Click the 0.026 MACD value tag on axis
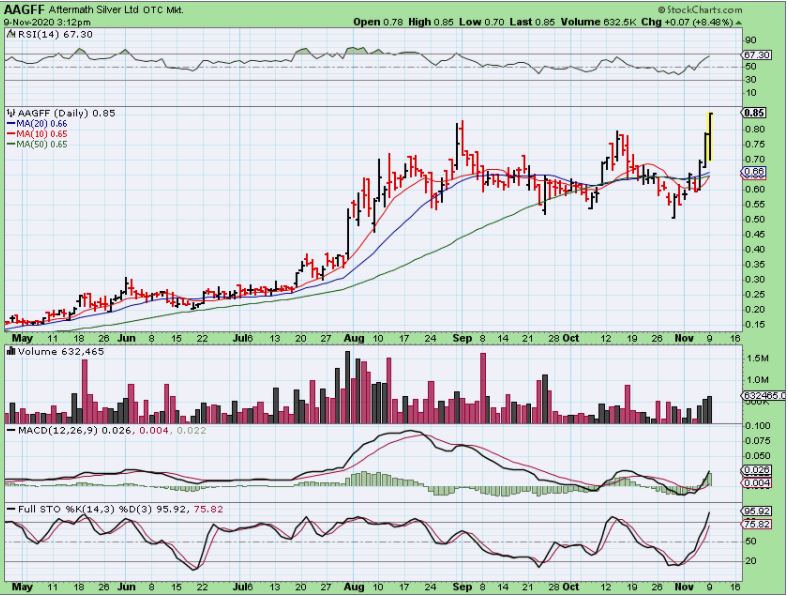The width and height of the screenshot is (788, 596). [756, 470]
